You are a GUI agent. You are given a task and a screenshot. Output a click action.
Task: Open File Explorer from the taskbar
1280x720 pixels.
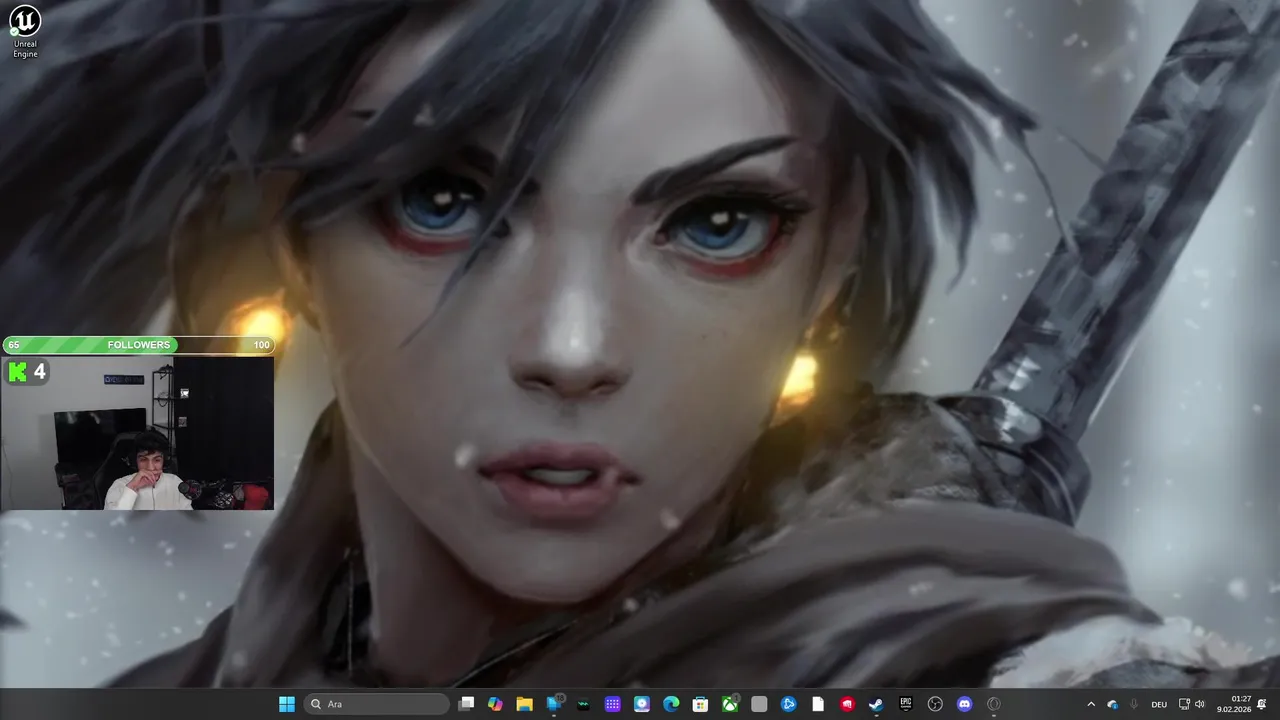click(524, 704)
